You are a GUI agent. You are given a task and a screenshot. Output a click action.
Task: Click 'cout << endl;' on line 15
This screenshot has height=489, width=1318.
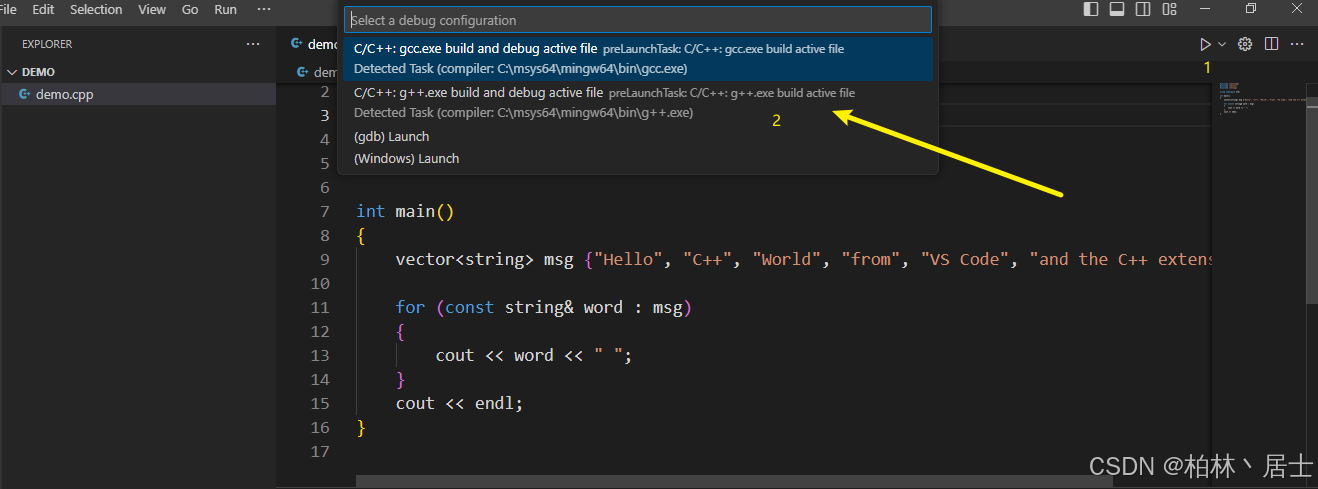tap(459, 403)
